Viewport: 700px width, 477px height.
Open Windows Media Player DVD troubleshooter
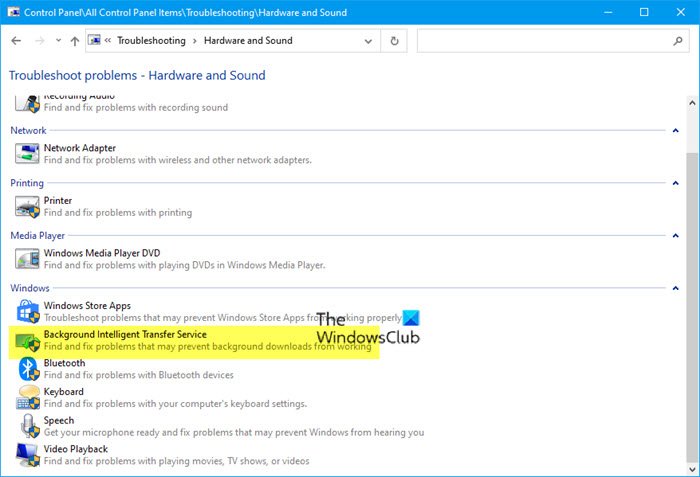pyautogui.click(x=102, y=253)
